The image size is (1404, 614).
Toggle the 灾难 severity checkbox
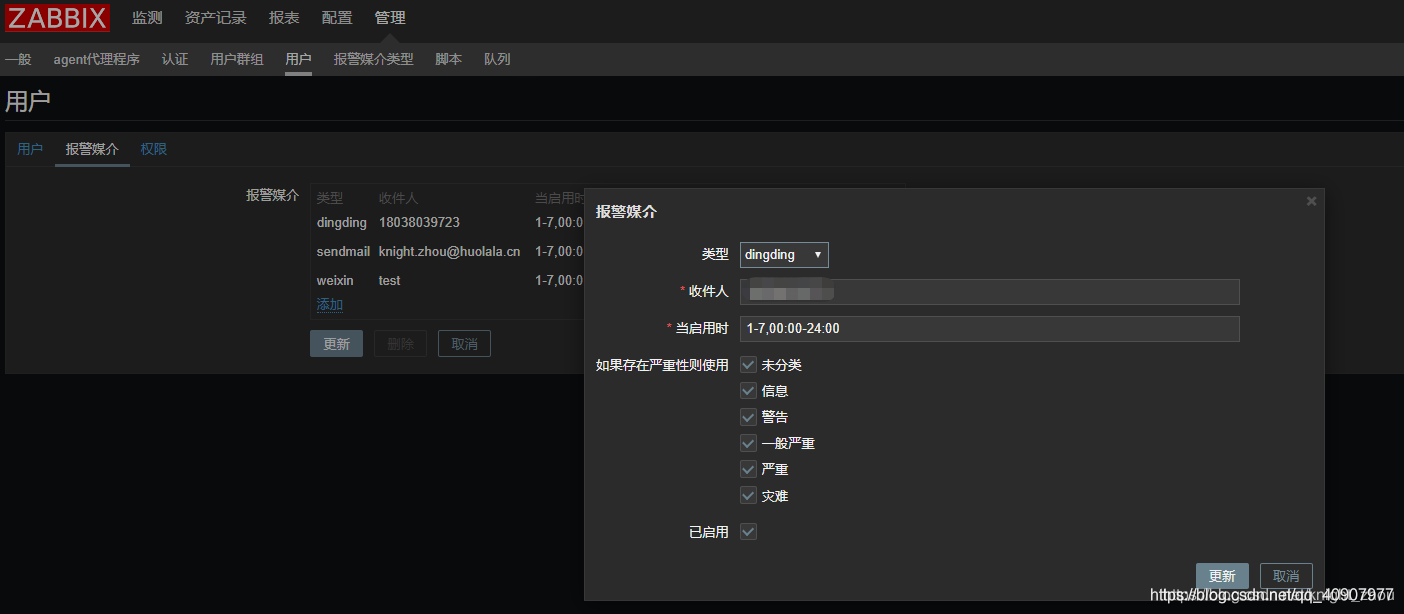[x=748, y=496]
